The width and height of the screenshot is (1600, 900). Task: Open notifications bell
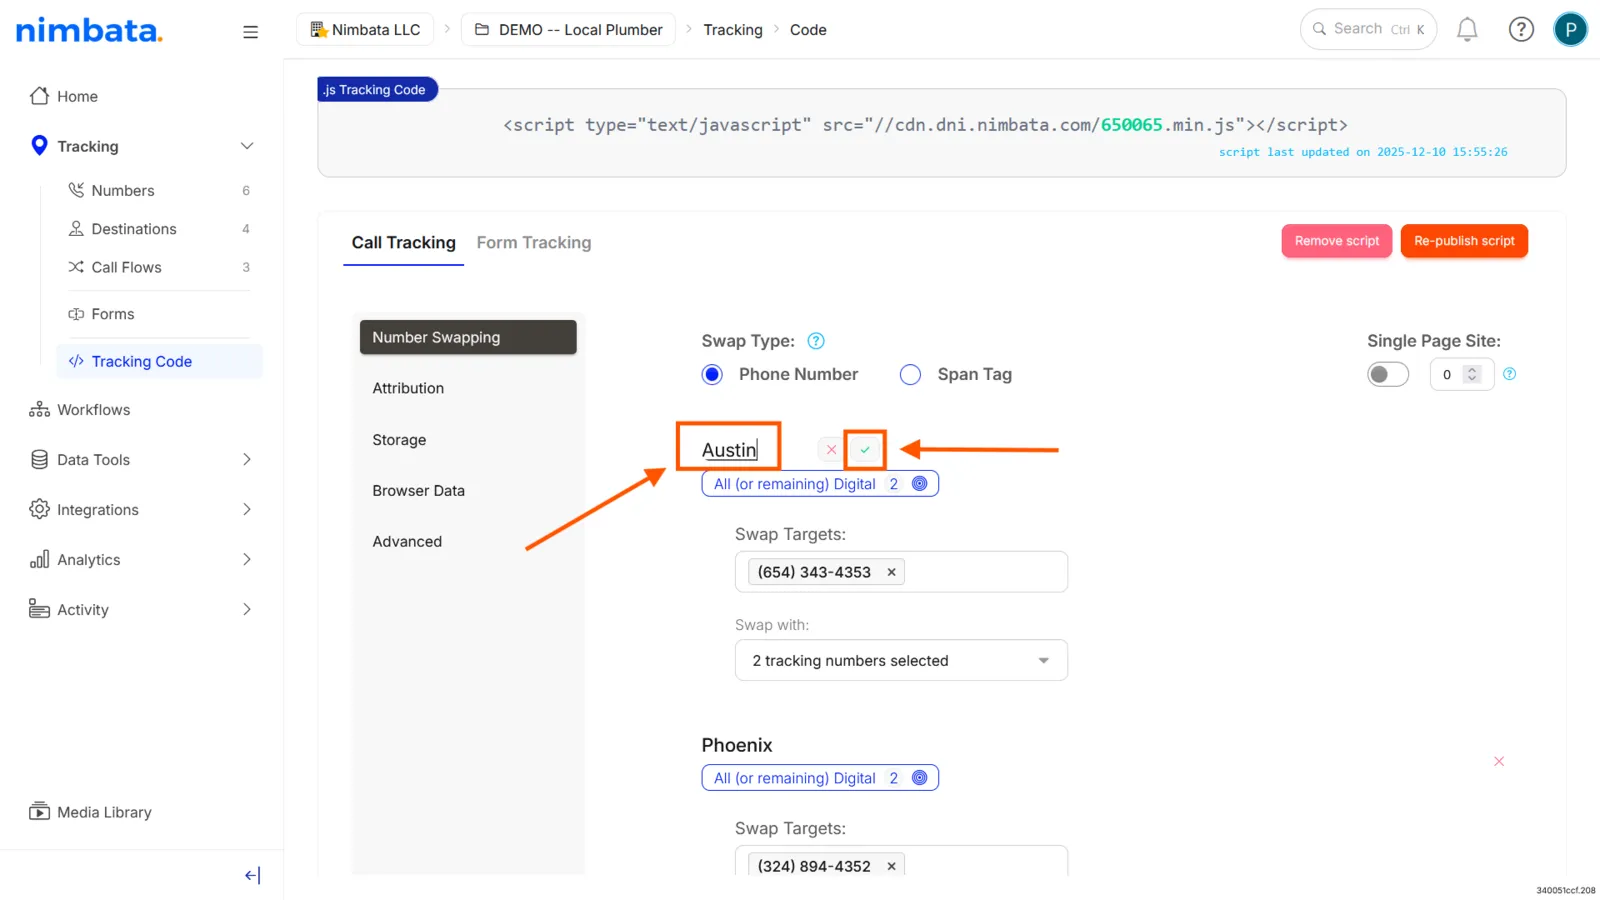pyautogui.click(x=1467, y=30)
